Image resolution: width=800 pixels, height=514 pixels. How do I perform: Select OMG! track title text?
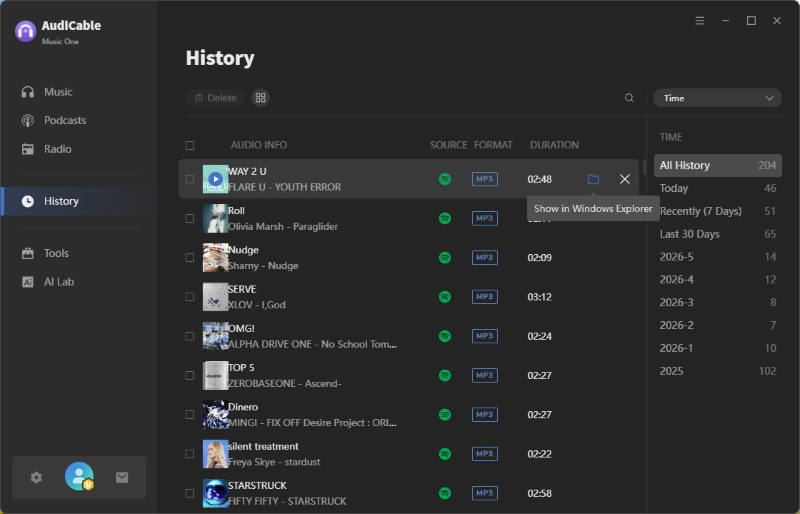[241, 328]
